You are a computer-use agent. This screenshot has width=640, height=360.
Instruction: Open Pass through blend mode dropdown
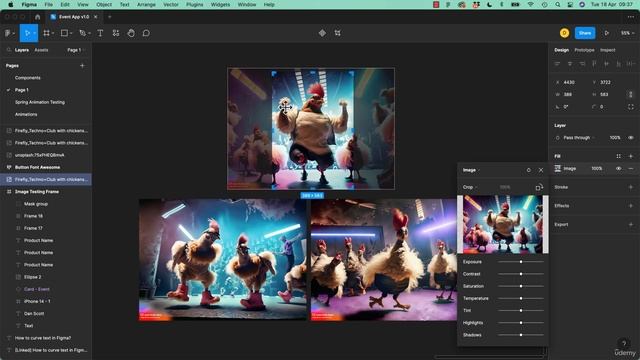point(579,138)
